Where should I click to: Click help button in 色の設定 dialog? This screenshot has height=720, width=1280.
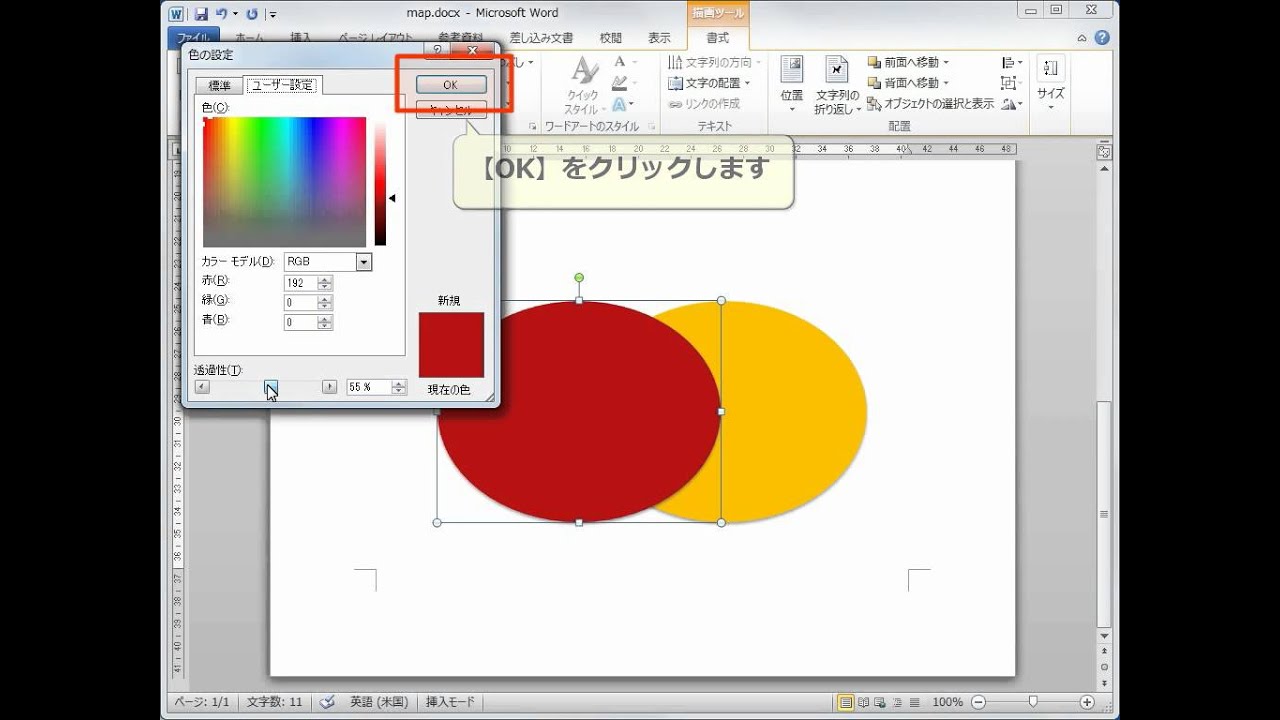437,50
